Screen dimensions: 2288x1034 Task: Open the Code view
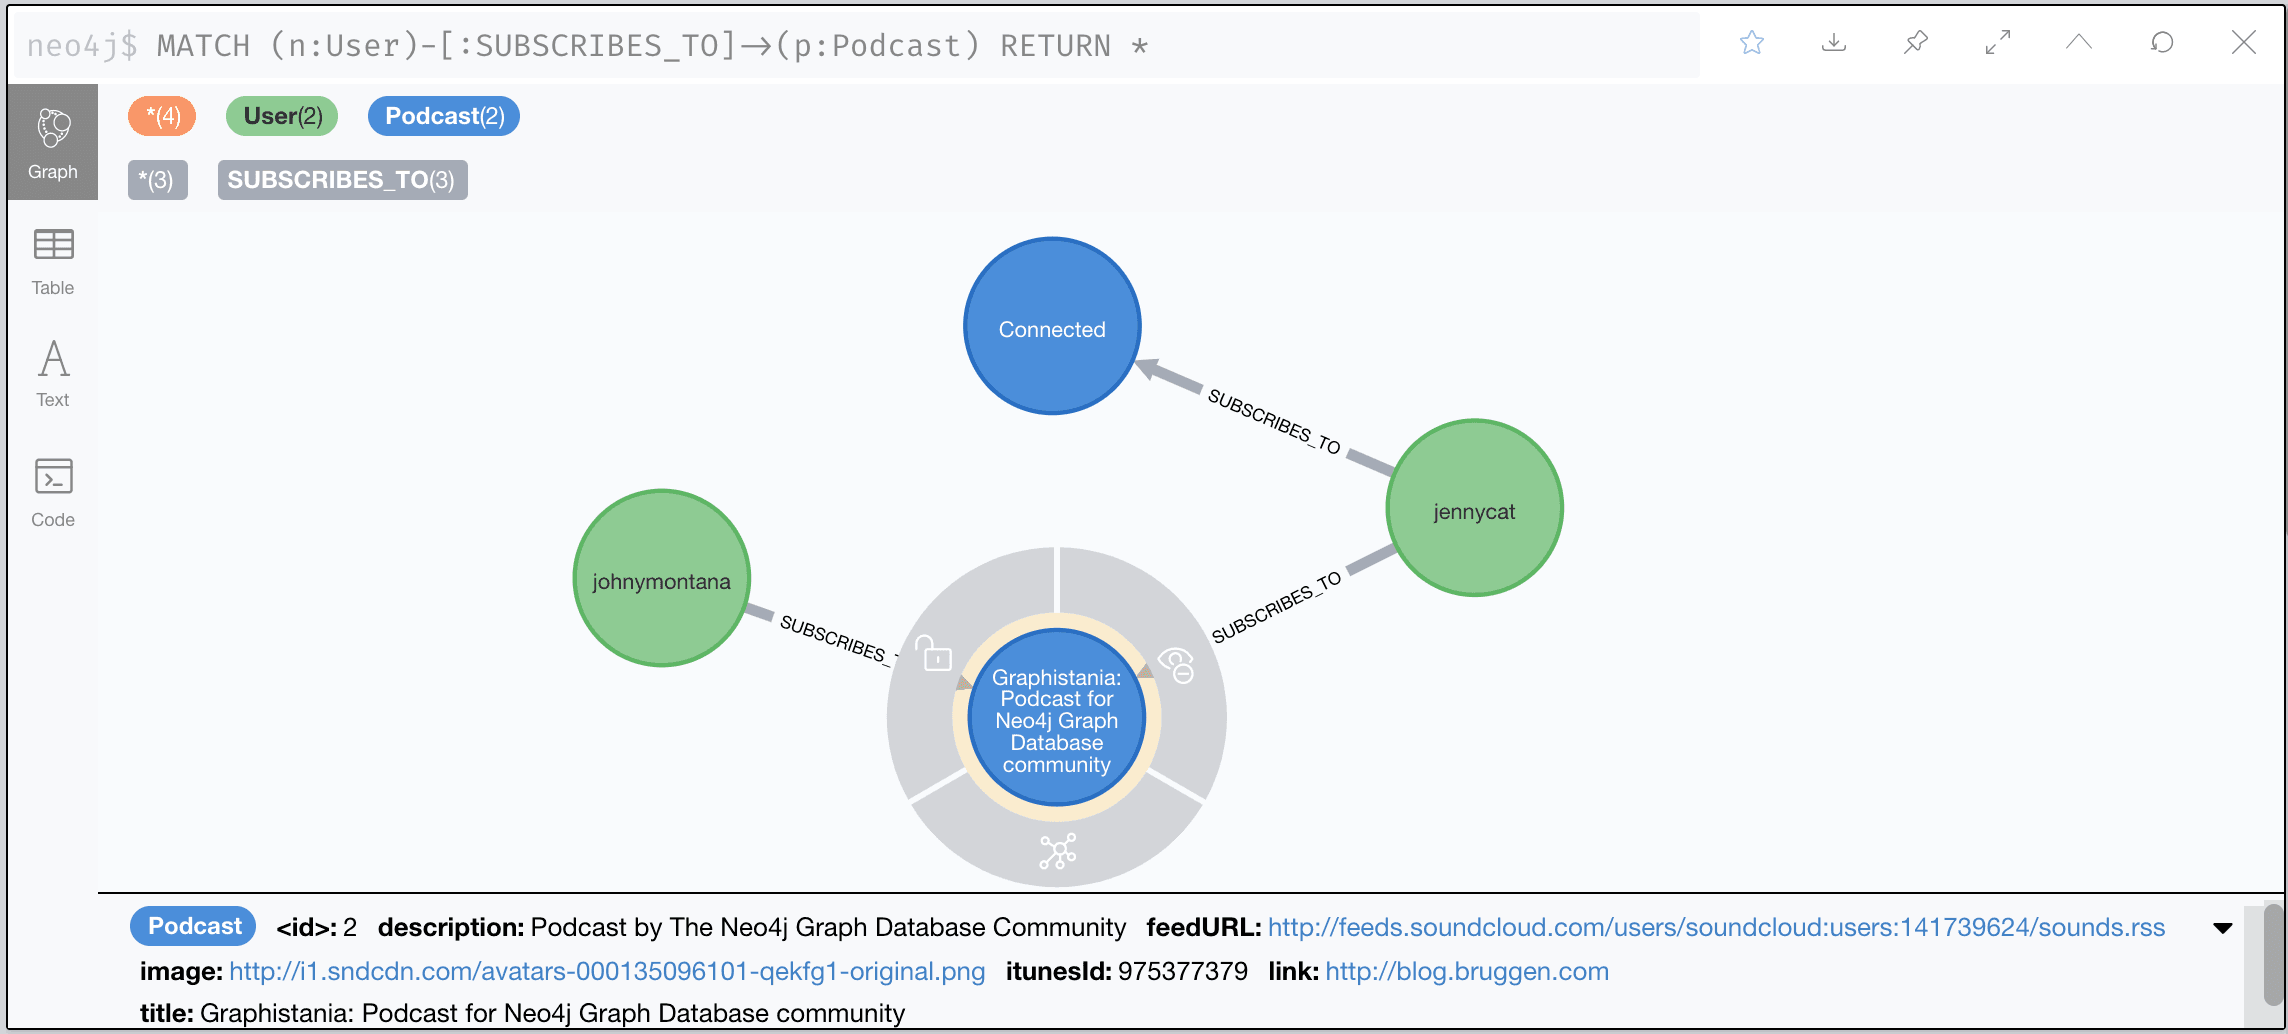(53, 492)
